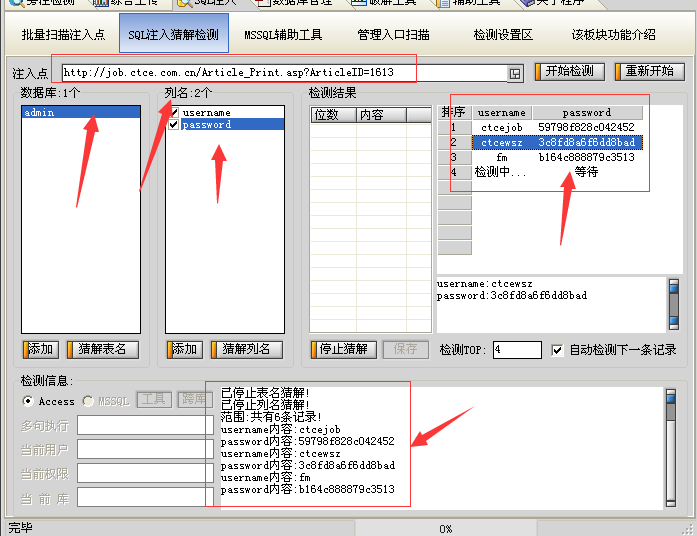Click the row number 3 cell

tap(454, 157)
